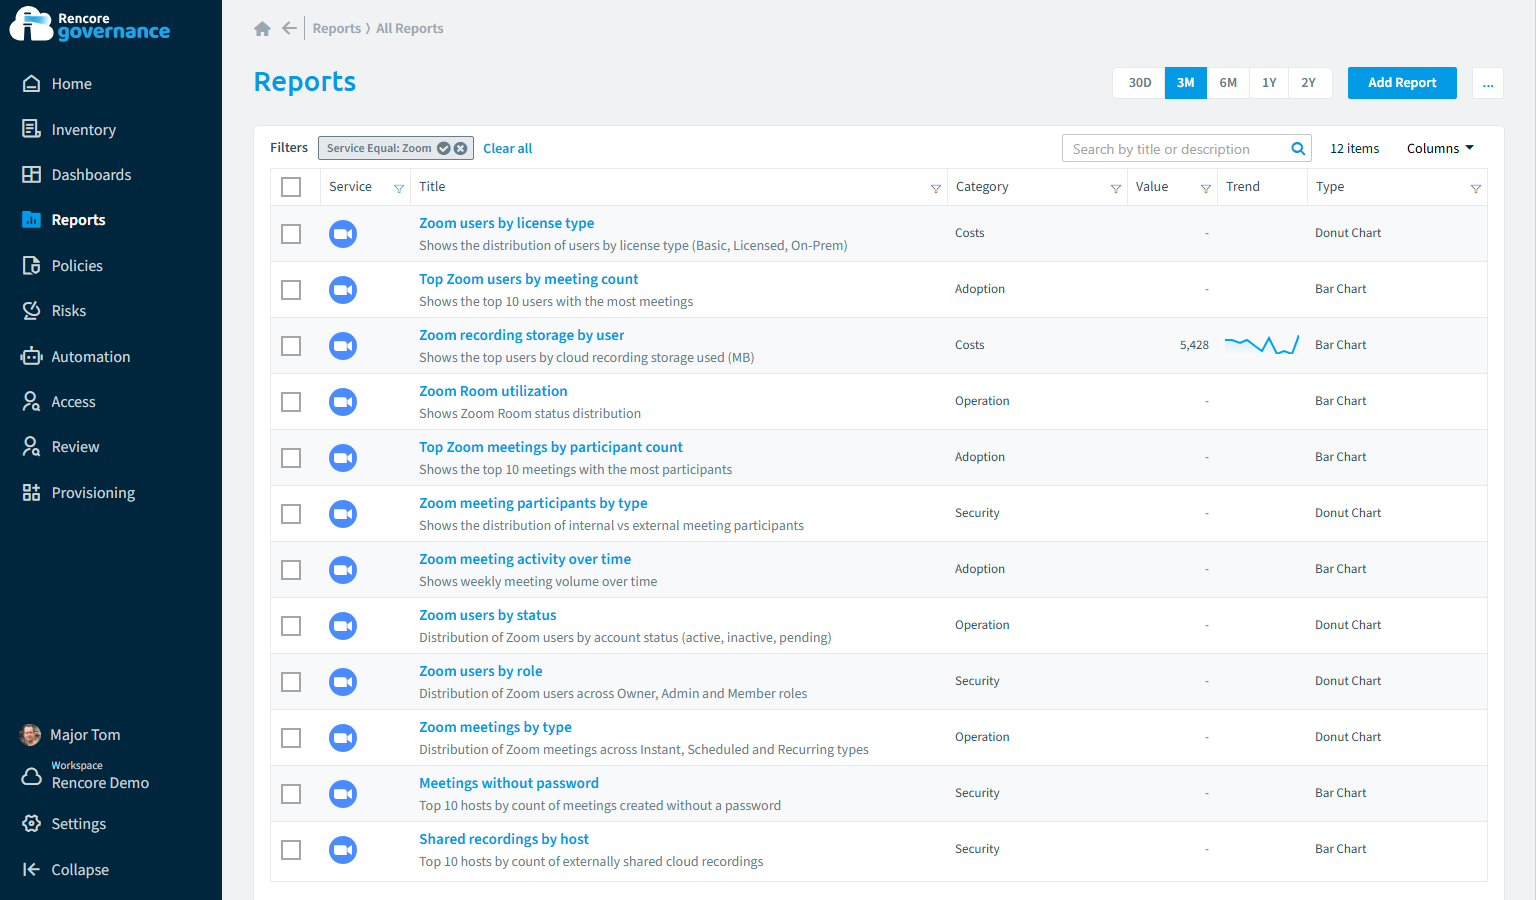Click the 12 items count label
Viewport: 1536px width, 900px height.
pos(1355,148)
